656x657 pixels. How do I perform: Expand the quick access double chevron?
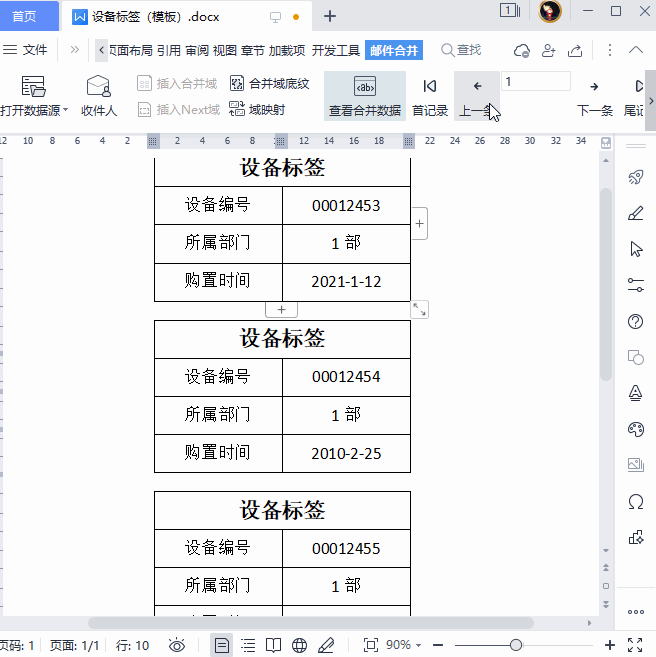coord(75,50)
